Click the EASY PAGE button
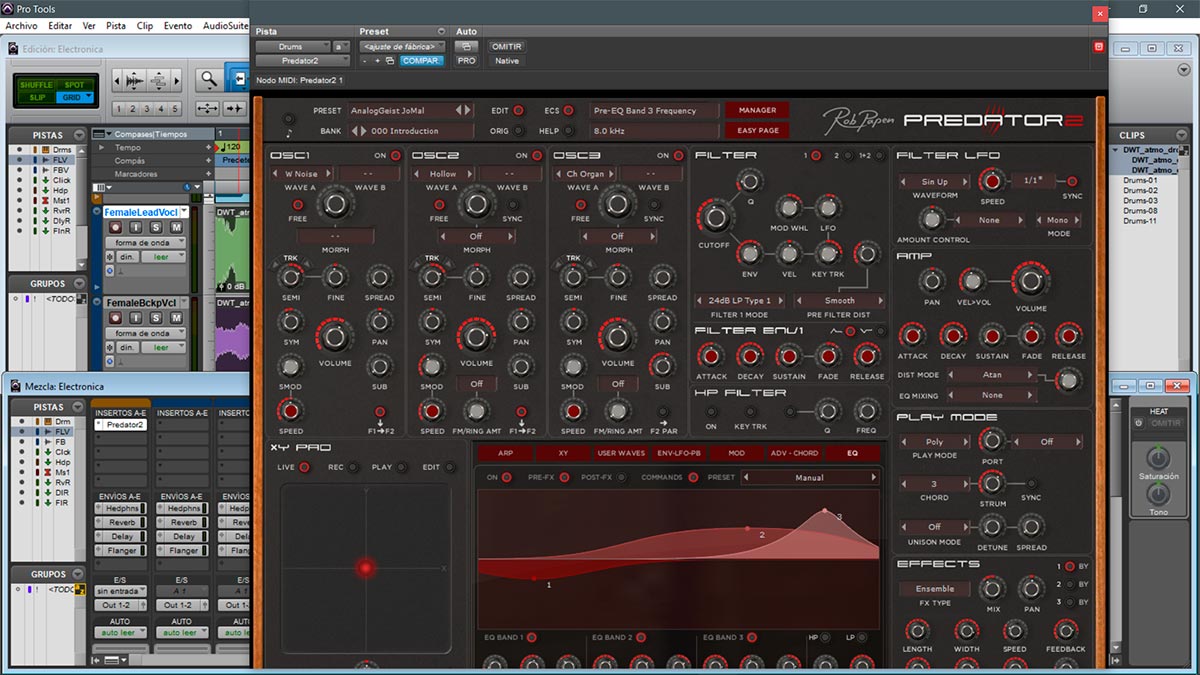The image size is (1200, 675). pos(757,131)
